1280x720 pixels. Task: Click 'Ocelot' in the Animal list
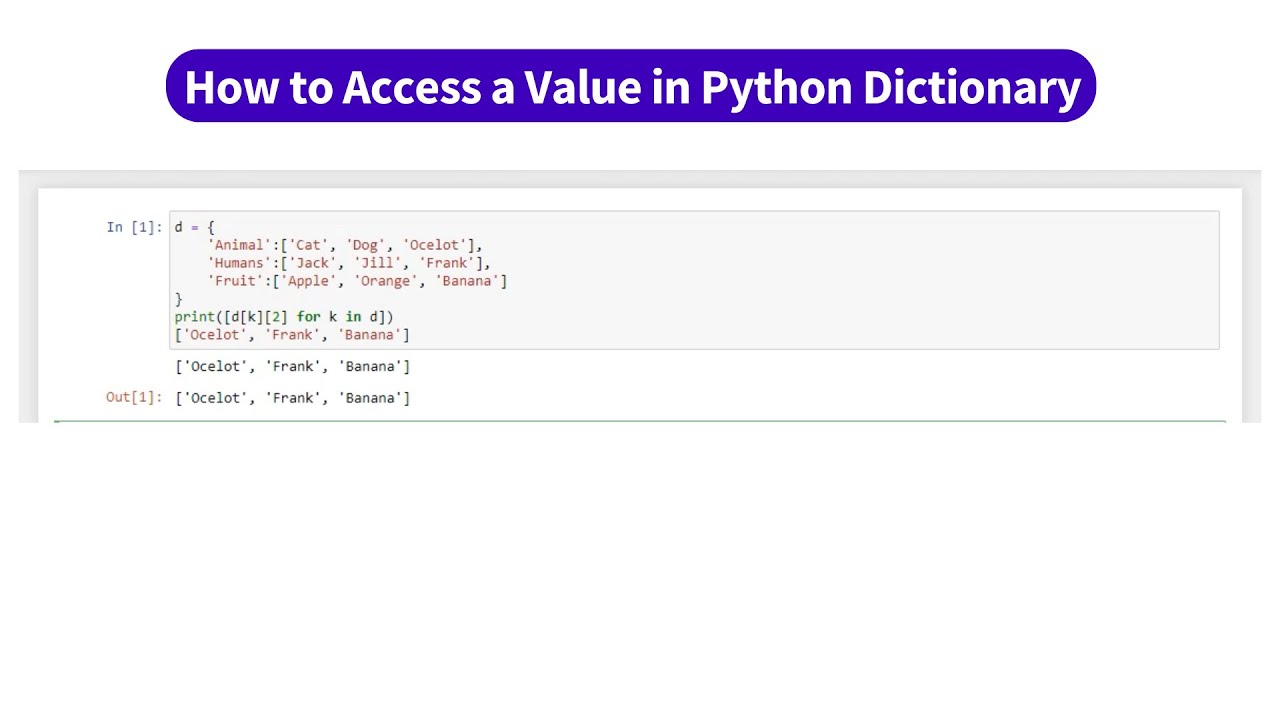[x=435, y=245]
